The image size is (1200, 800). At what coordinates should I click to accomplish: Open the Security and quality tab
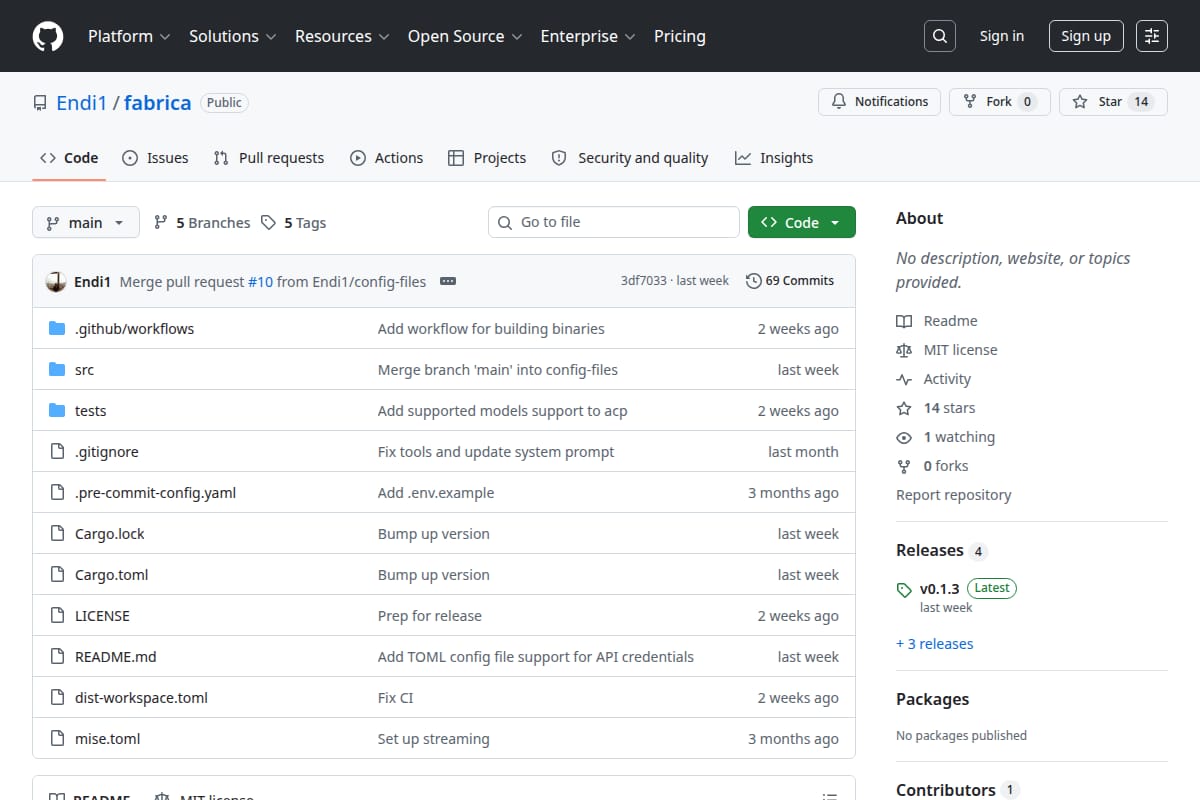[x=630, y=158]
